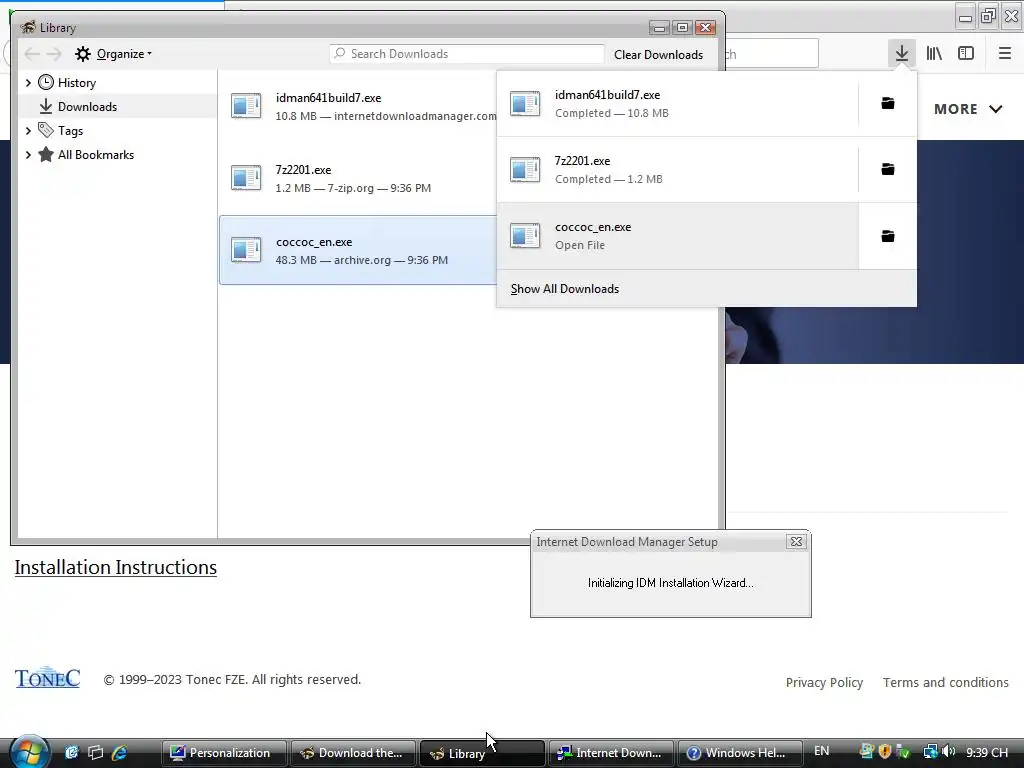Expand the MORE menu on webpage
The height and width of the screenshot is (768, 1024).
967,109
